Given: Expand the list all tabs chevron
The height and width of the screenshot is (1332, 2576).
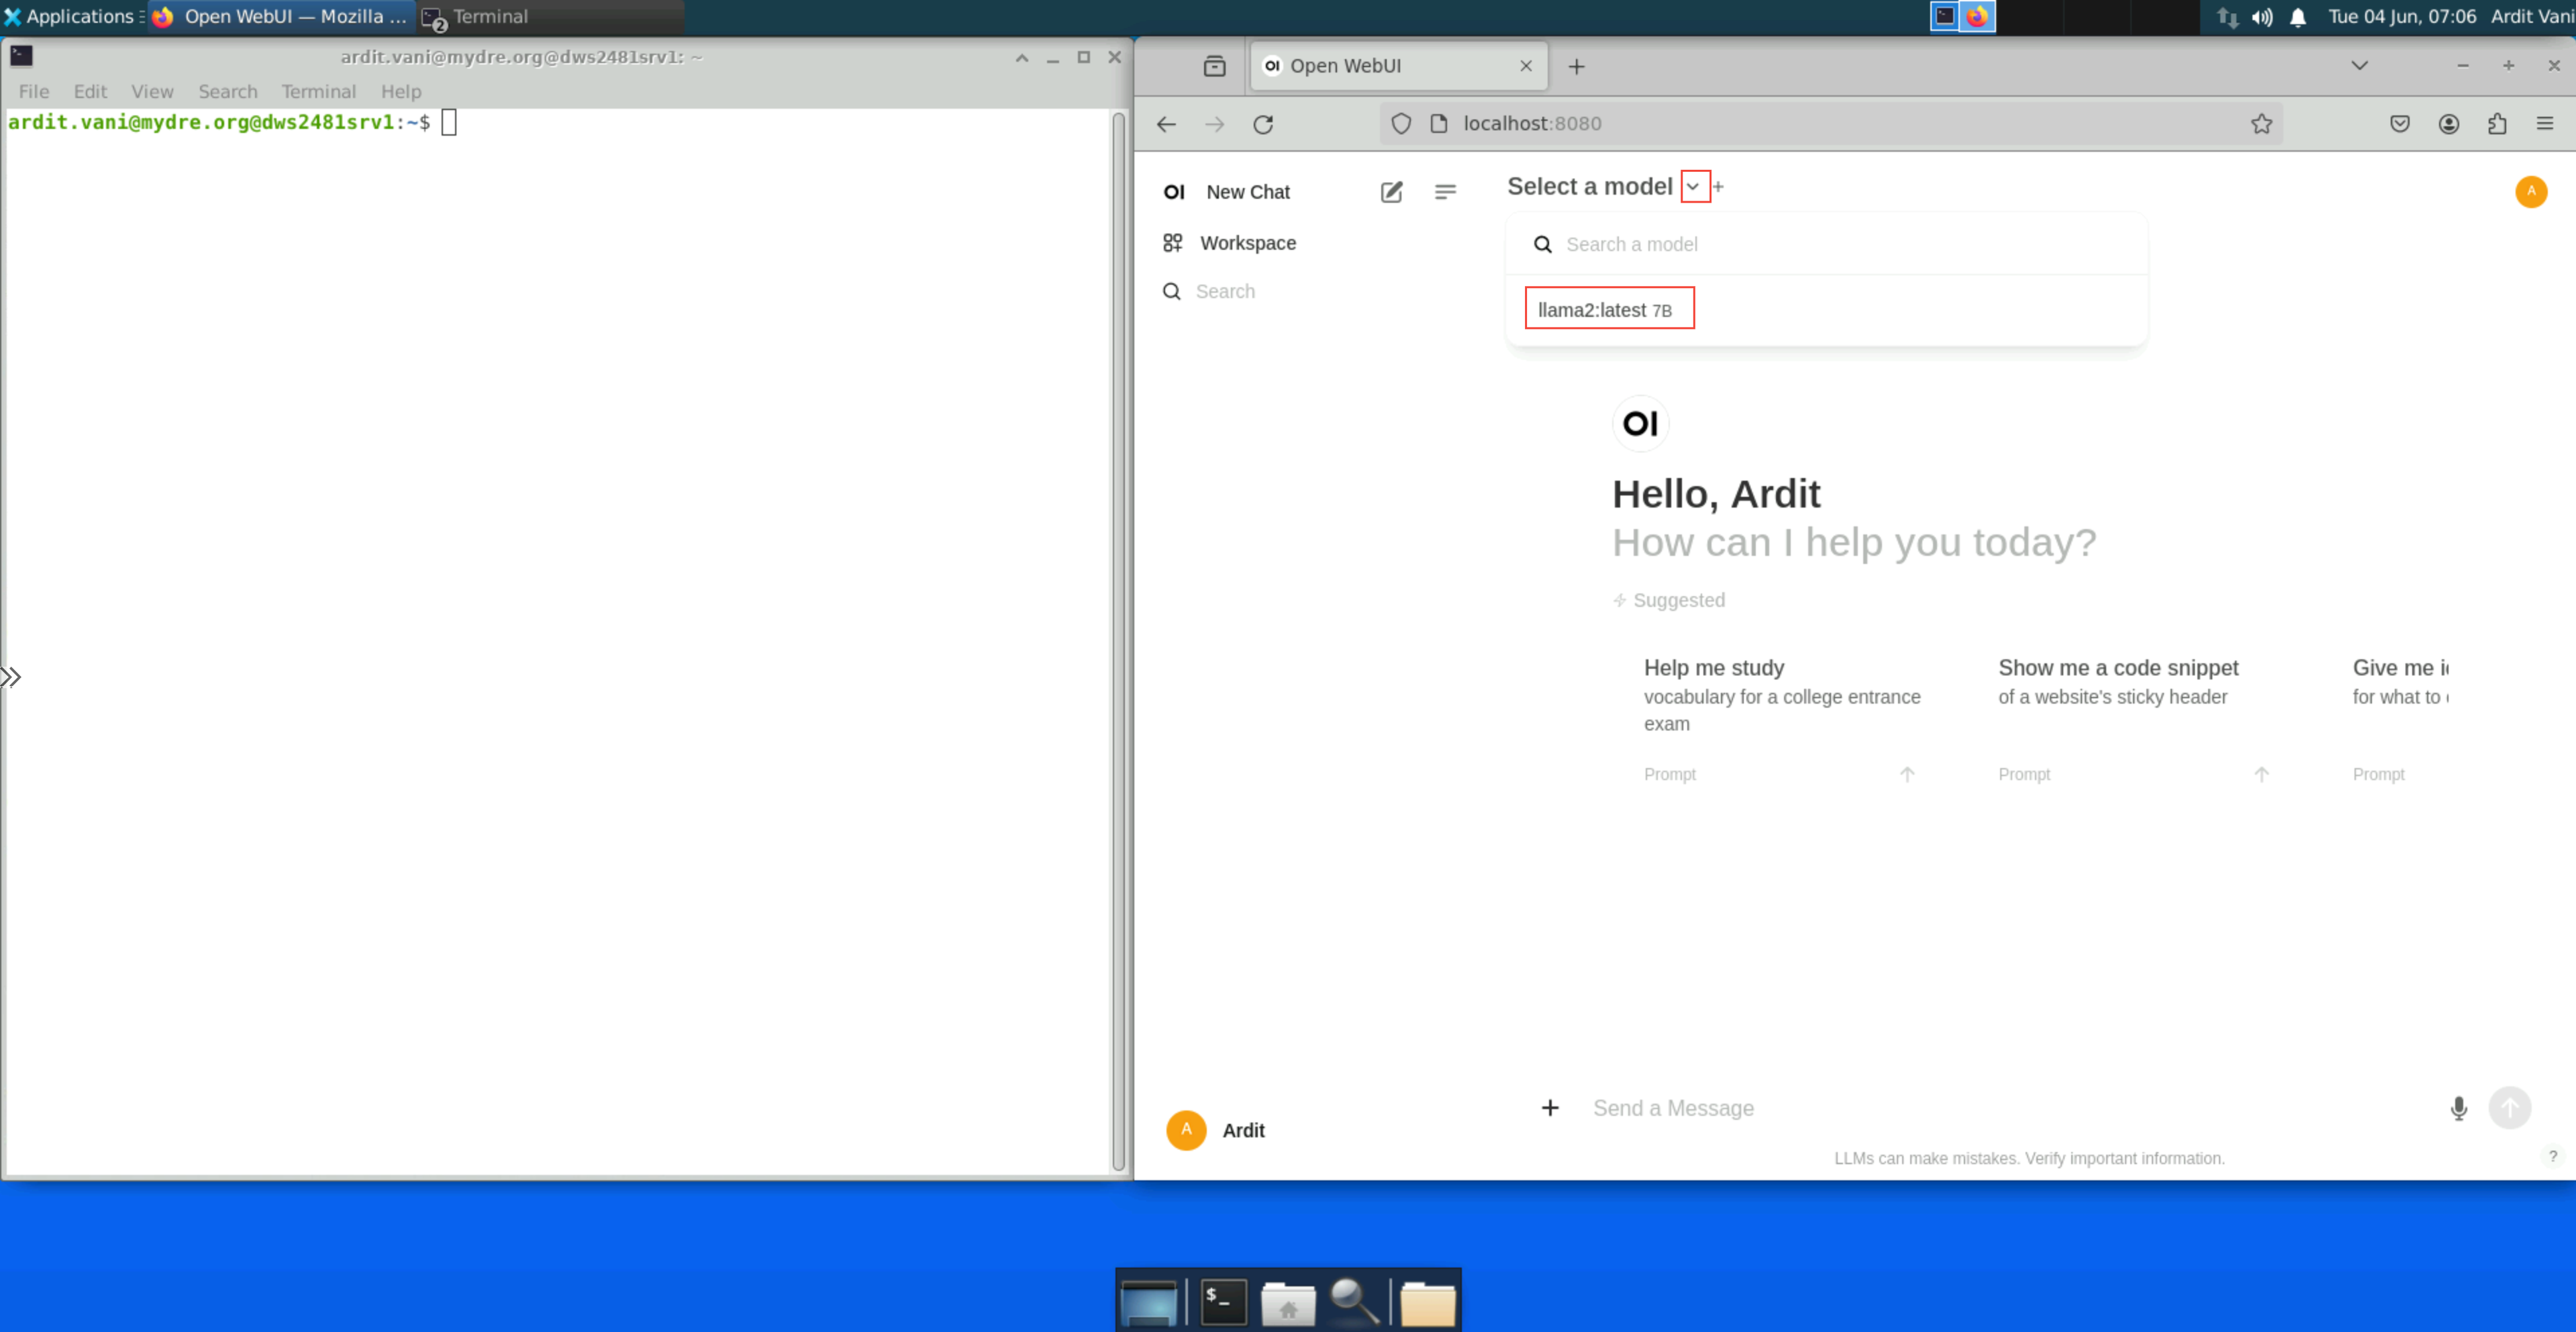Looking at the screenshot, I should [2359, 66].
